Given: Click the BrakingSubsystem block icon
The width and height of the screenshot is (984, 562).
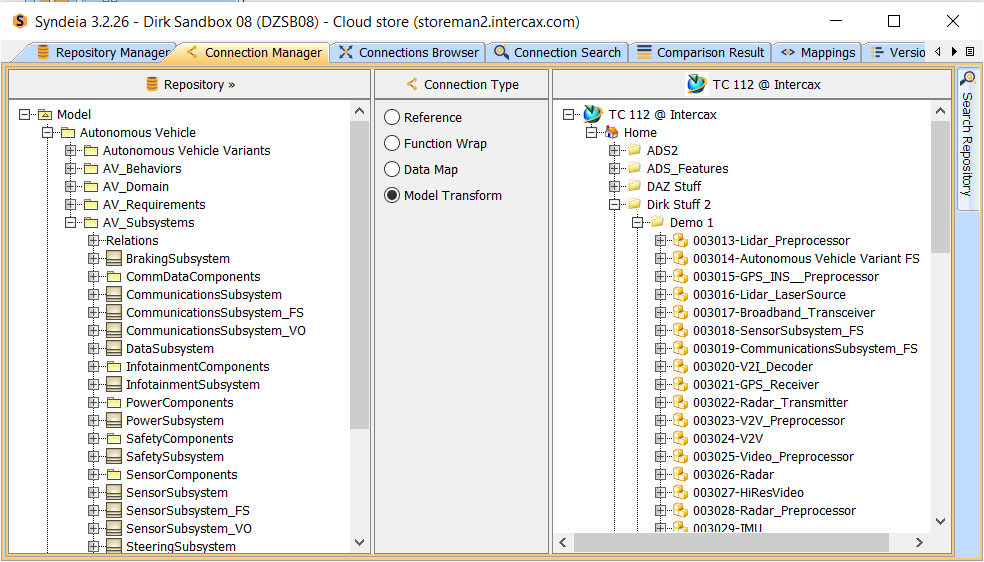Looking at the screenshot, I should pos(114,258).
